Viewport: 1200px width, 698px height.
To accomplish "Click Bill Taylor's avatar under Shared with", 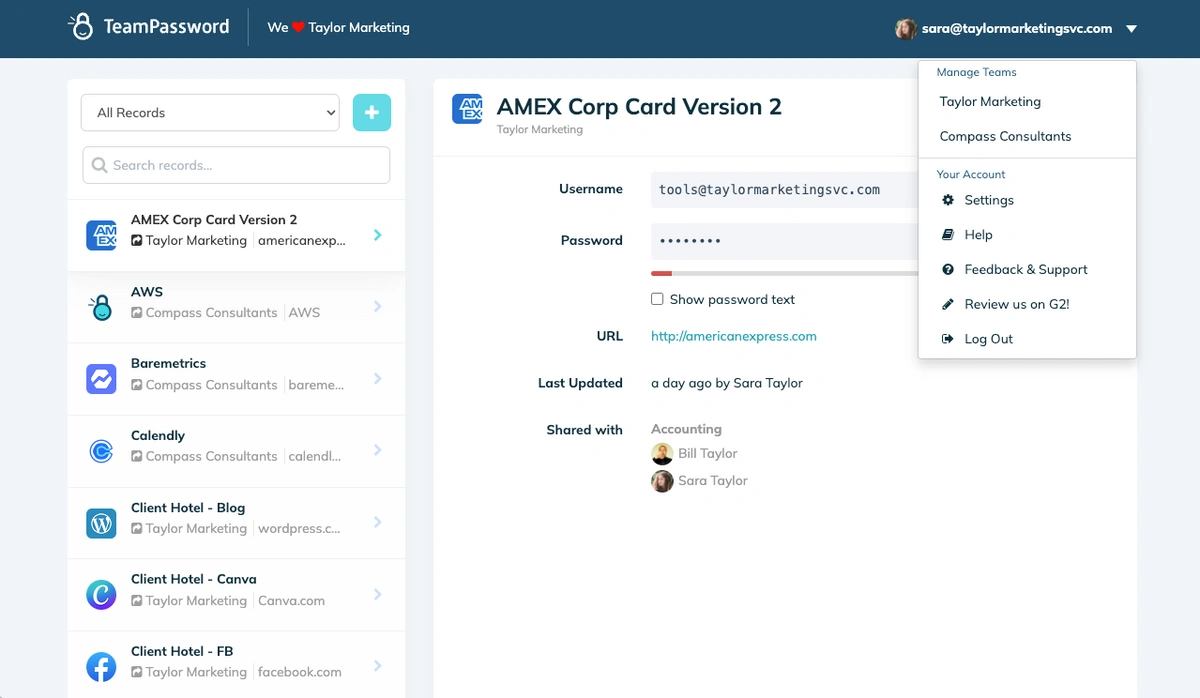I will 662,454.
